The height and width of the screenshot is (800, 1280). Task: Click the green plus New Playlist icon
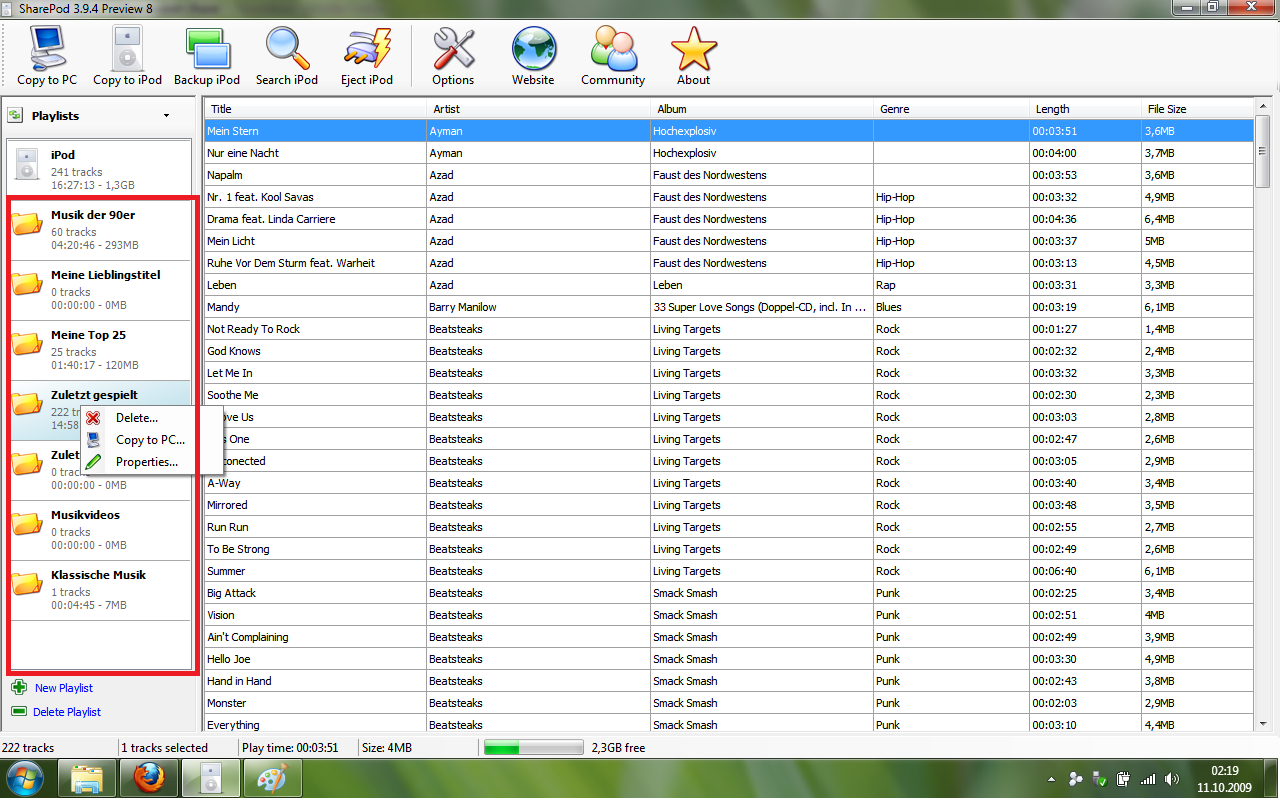pos(19,687)
